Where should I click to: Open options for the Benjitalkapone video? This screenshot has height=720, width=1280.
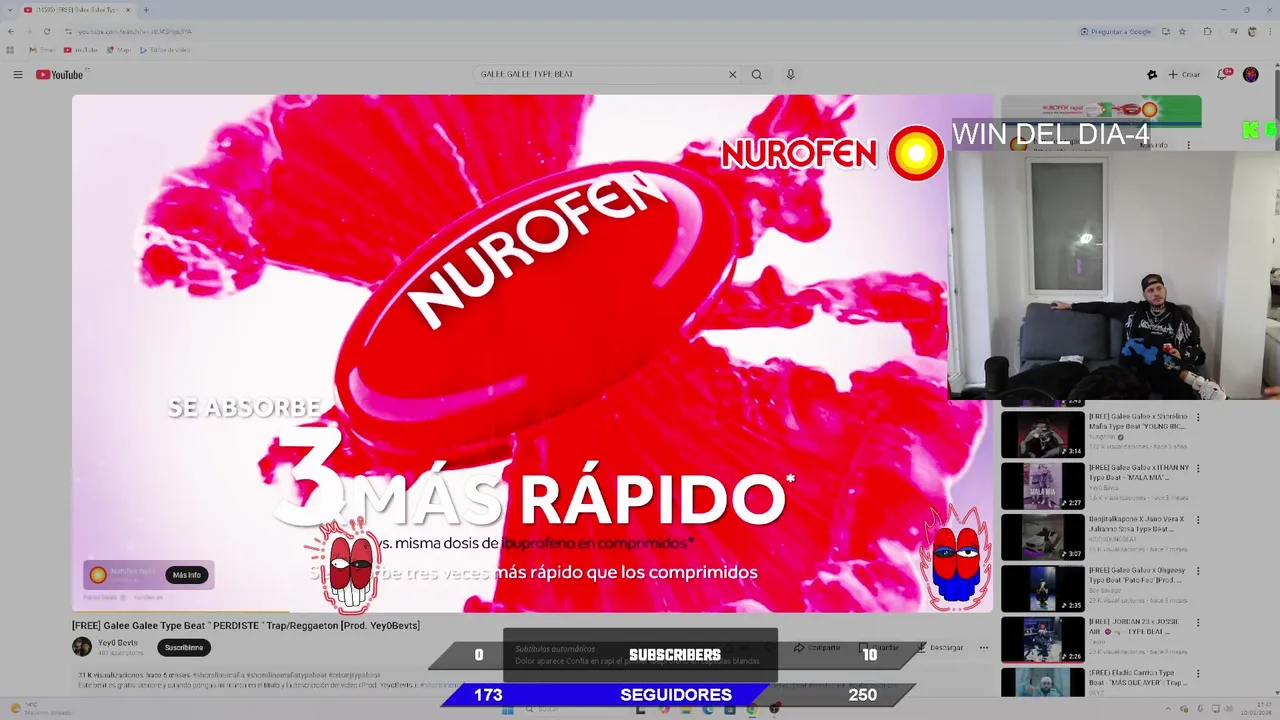coord(1198,520)
